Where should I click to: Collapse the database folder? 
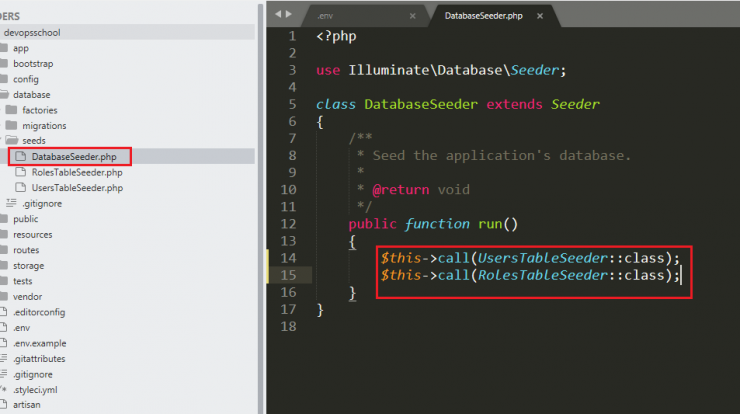point(32,95)
